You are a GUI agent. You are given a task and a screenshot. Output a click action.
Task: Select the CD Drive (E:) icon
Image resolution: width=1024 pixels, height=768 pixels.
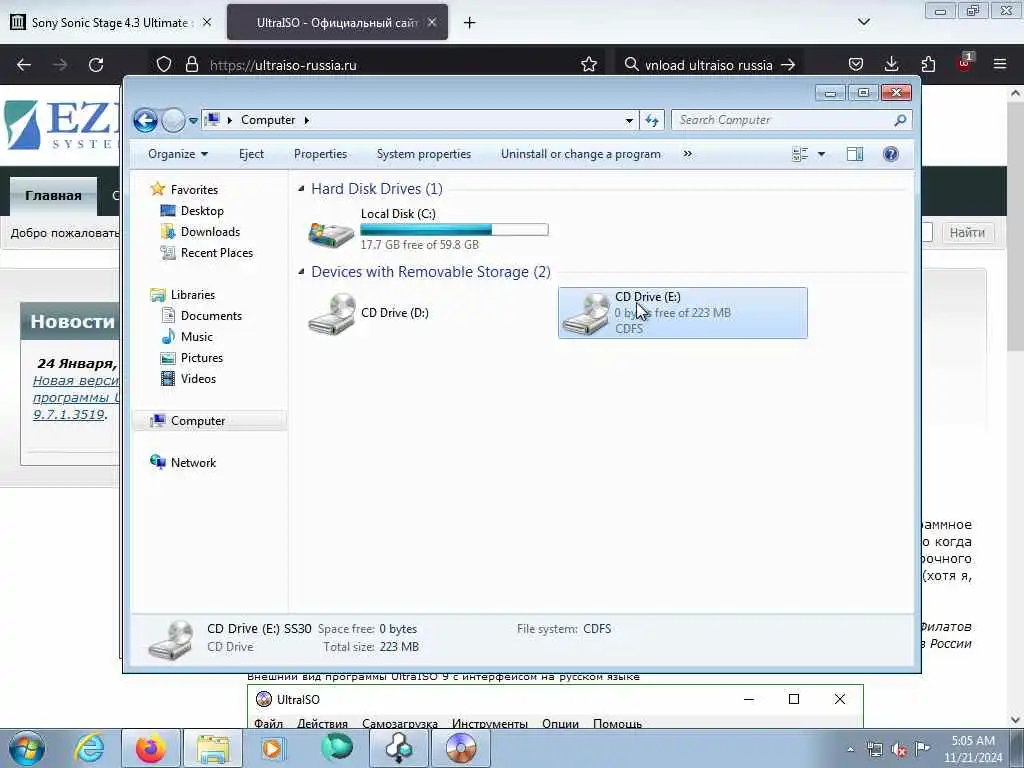pos(586,313)
